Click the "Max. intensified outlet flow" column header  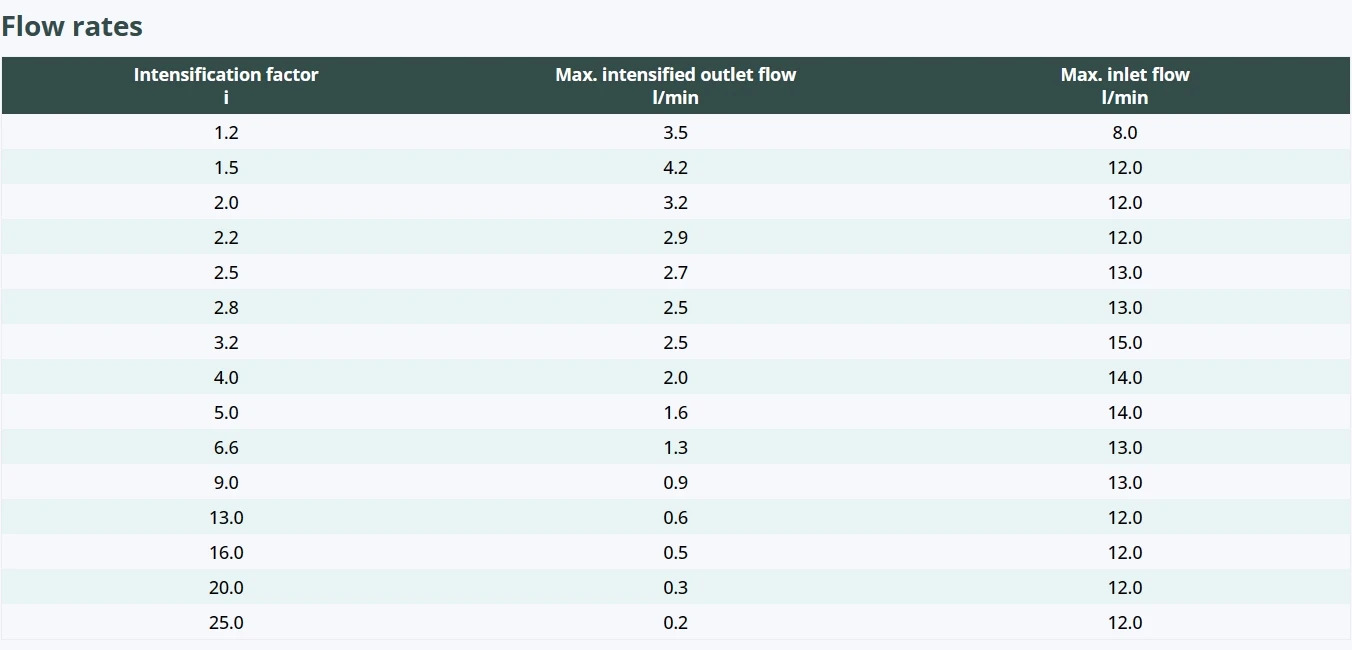coord(676,75)
